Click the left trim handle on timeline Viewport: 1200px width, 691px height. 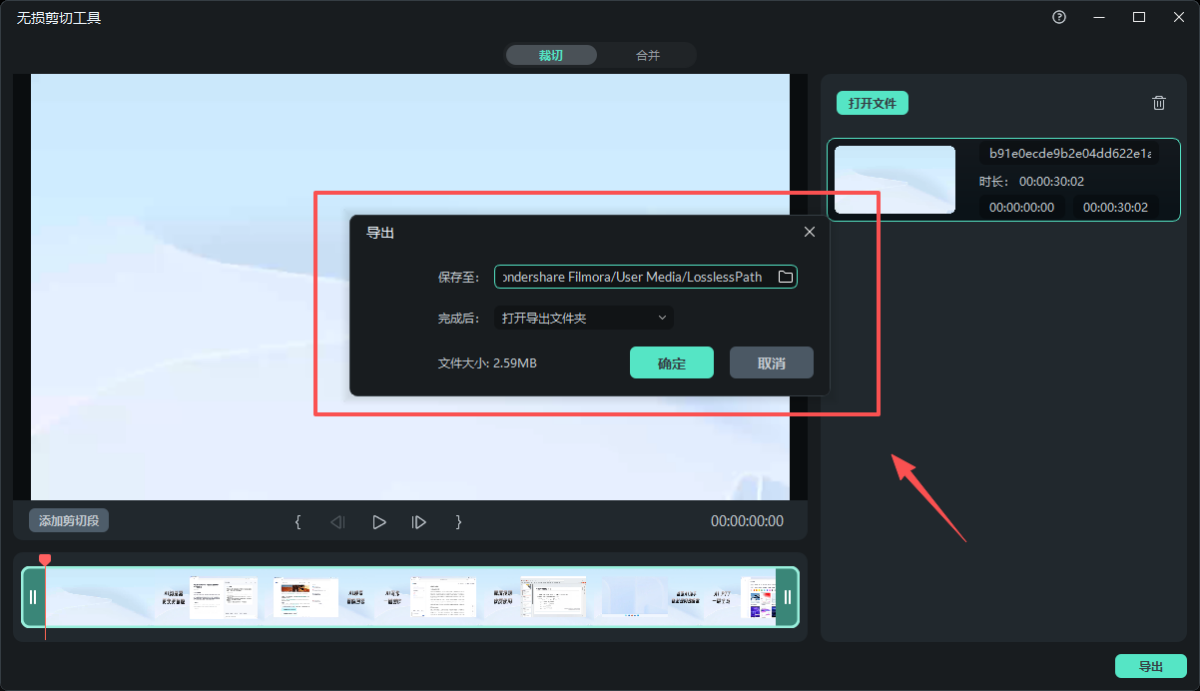(x=33, y=597)
